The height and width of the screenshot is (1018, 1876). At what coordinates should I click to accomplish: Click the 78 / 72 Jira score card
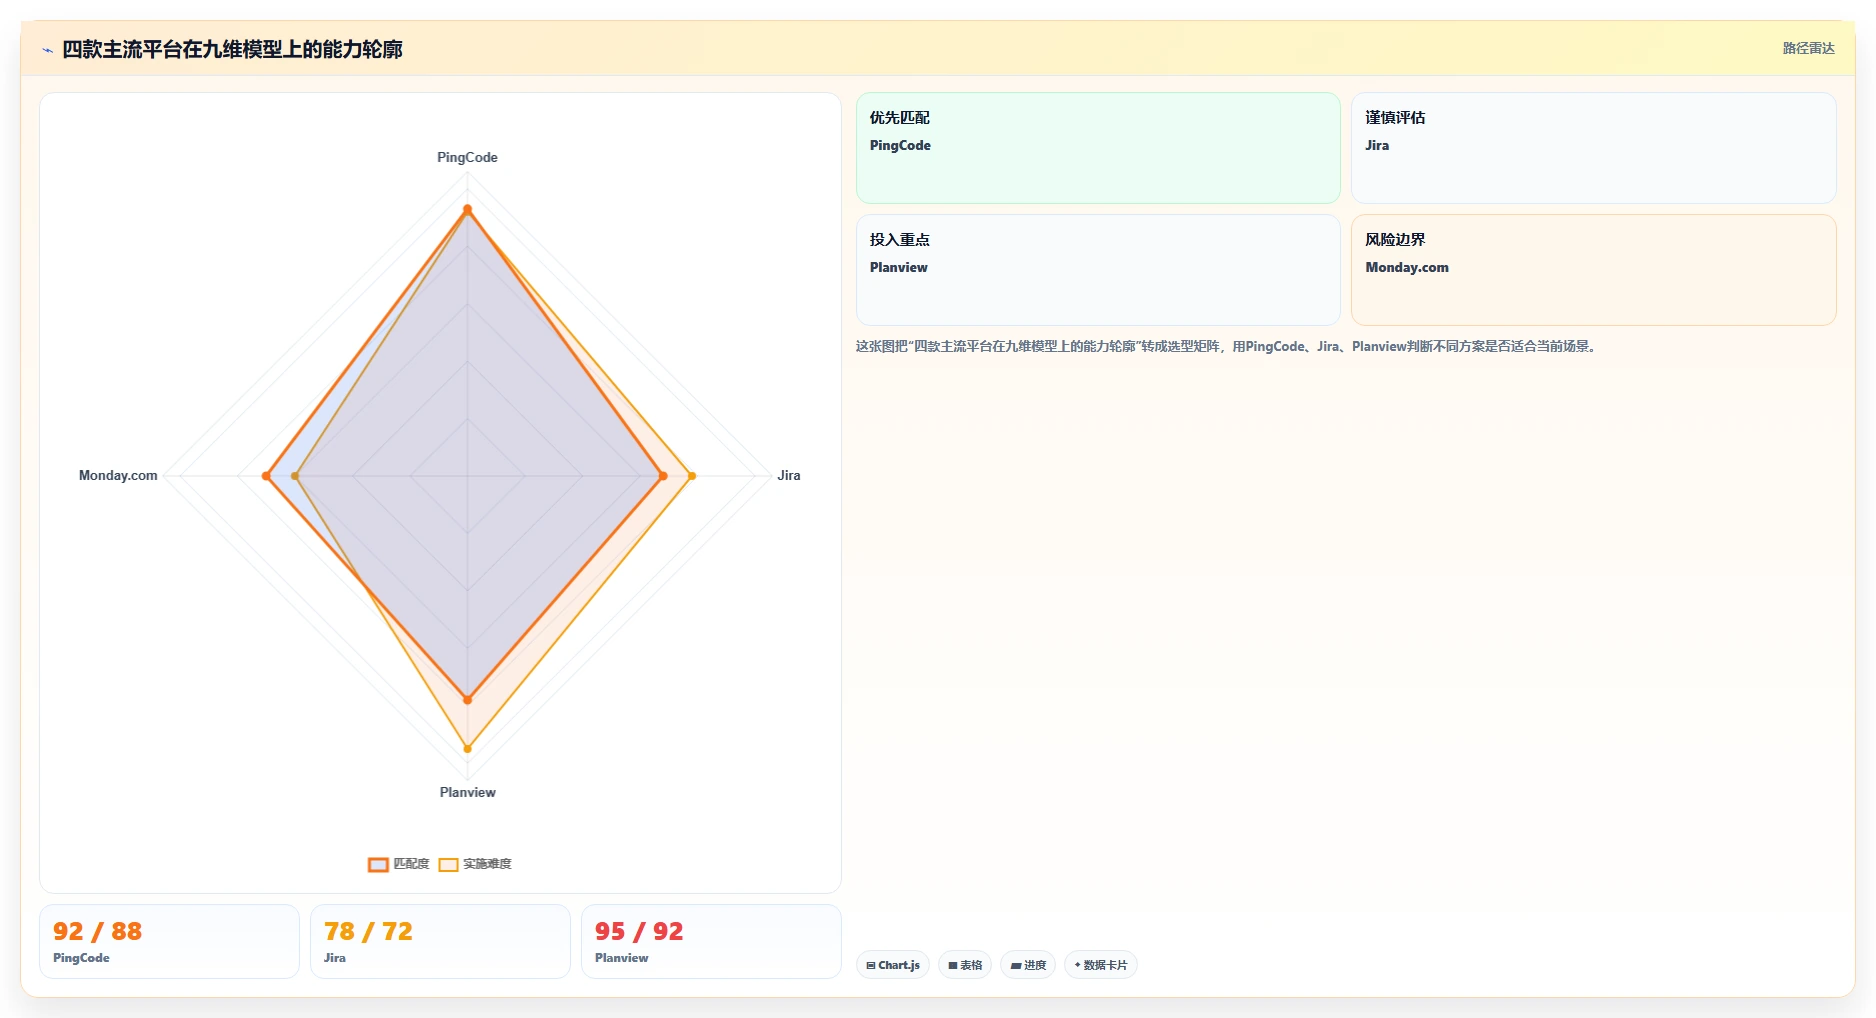coord(440,941)
